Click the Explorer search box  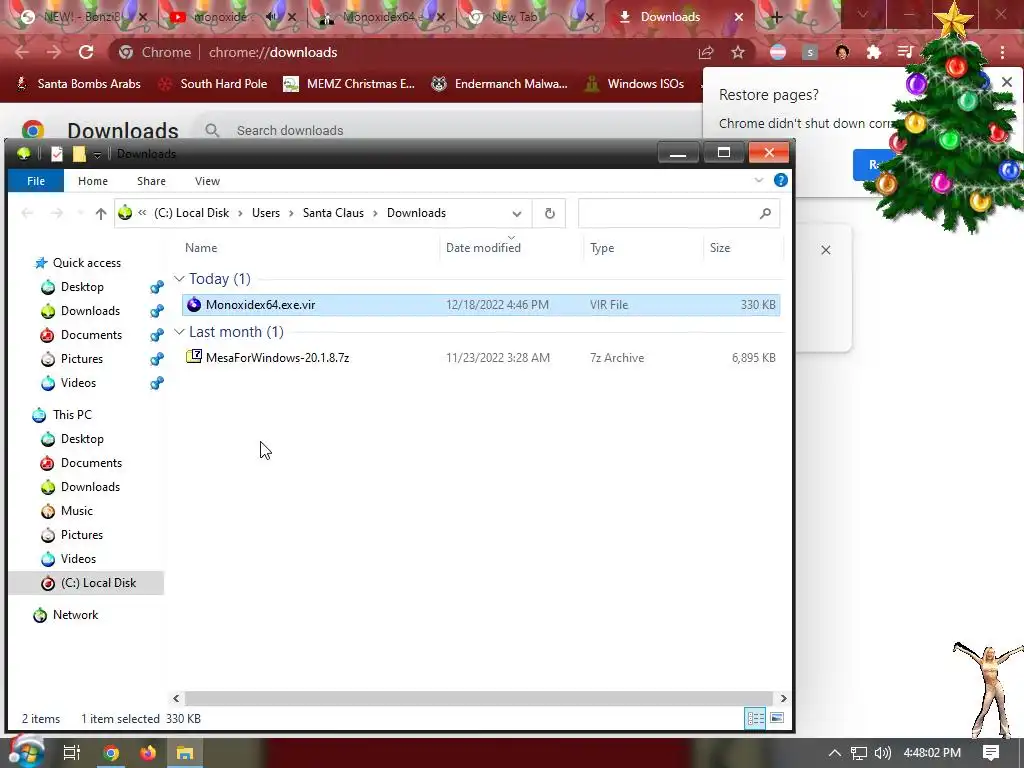678,214
